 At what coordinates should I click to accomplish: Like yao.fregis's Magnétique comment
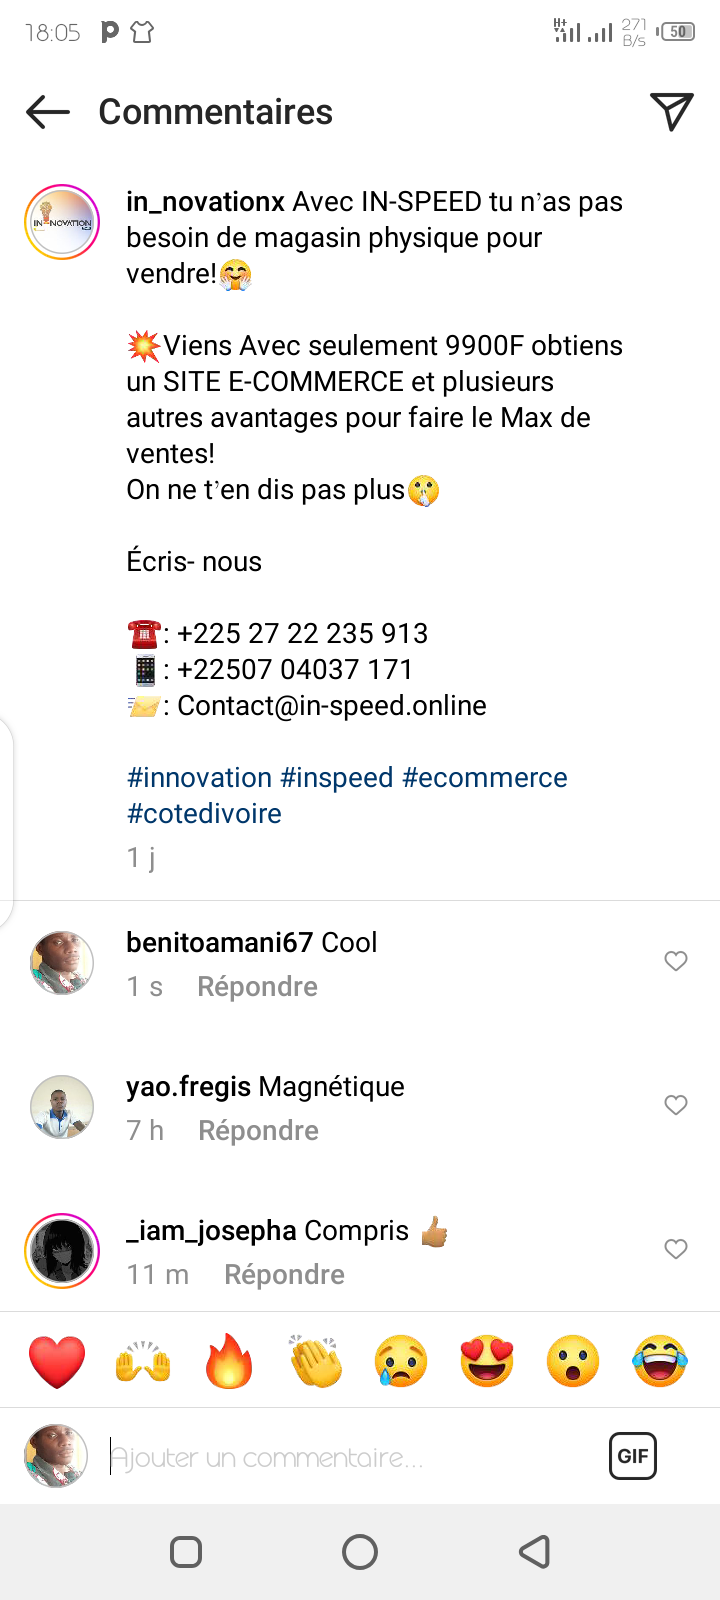click(676, 1105)
